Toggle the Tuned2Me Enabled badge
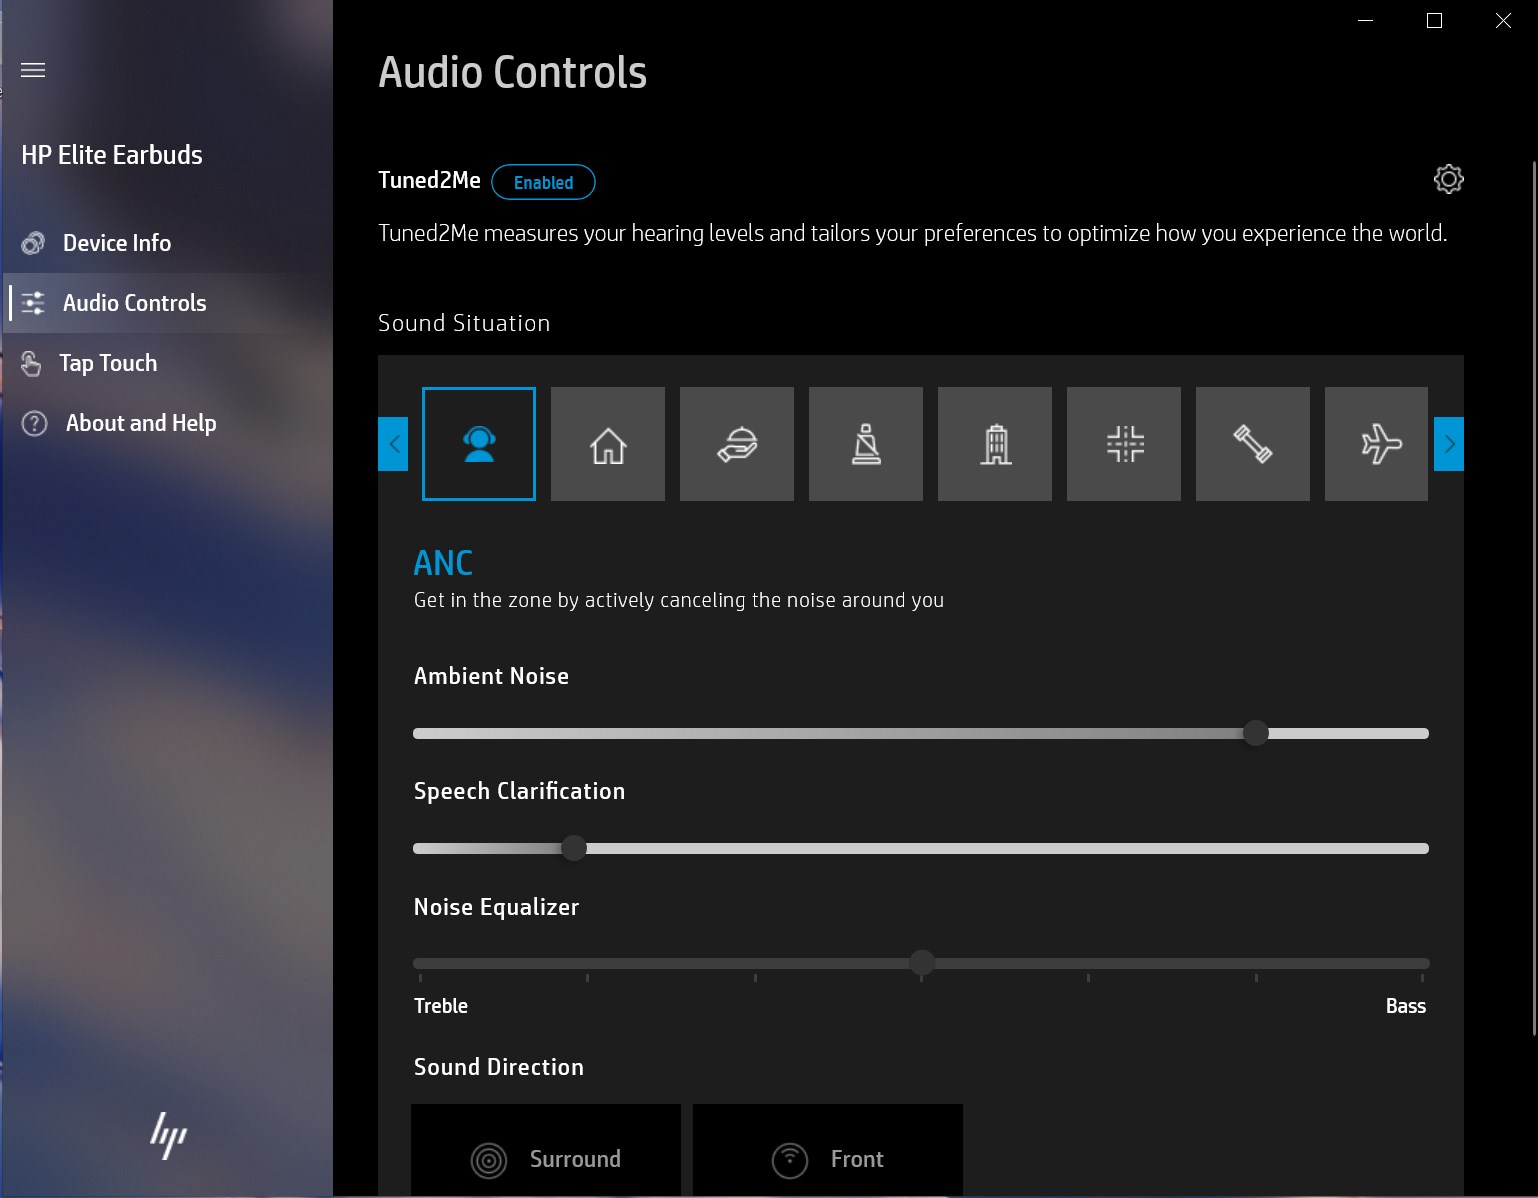1538x1198 pixels. pos(543,182)
